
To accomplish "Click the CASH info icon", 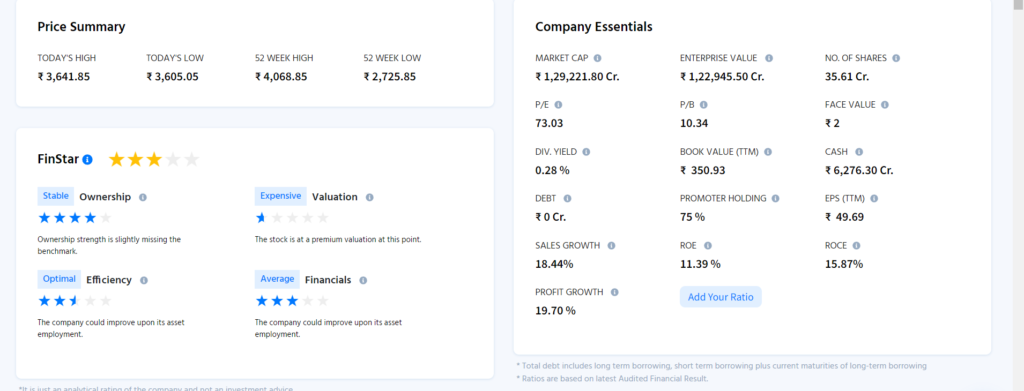I will click(859, 151).
